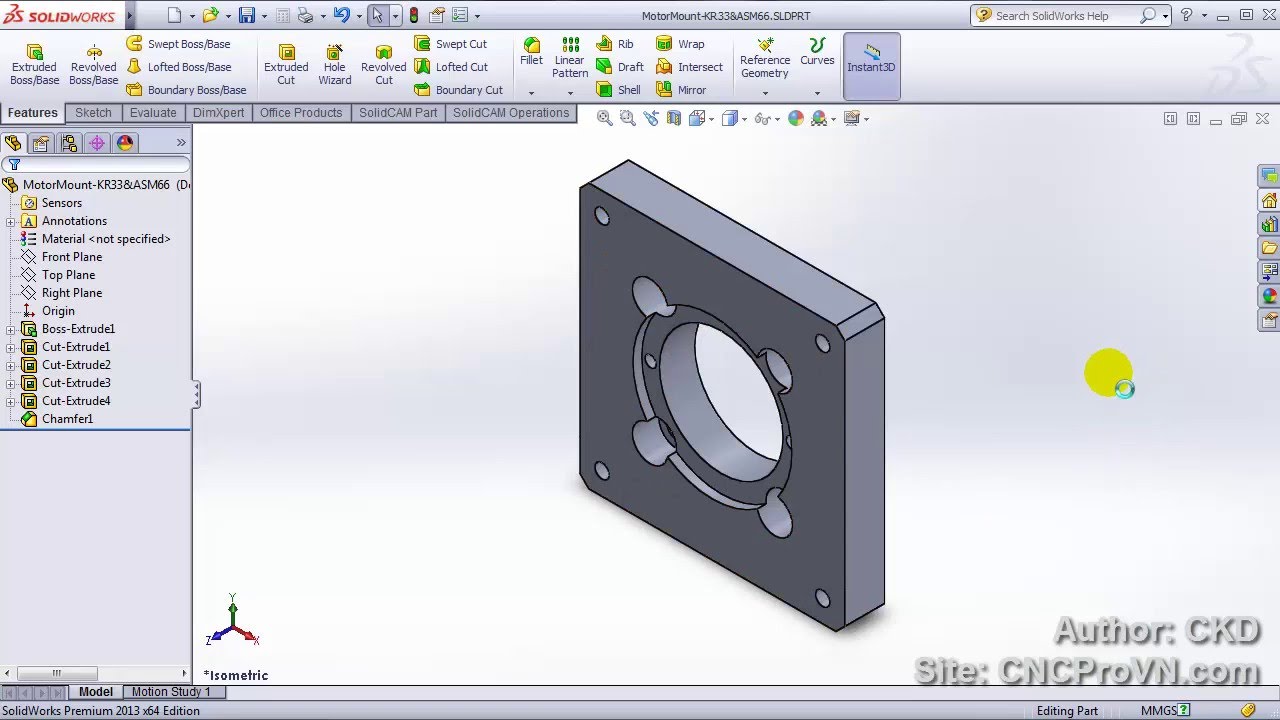Select the Intersect tool
The height and width of the screenshot is (720, 1280).
(689, 67)
